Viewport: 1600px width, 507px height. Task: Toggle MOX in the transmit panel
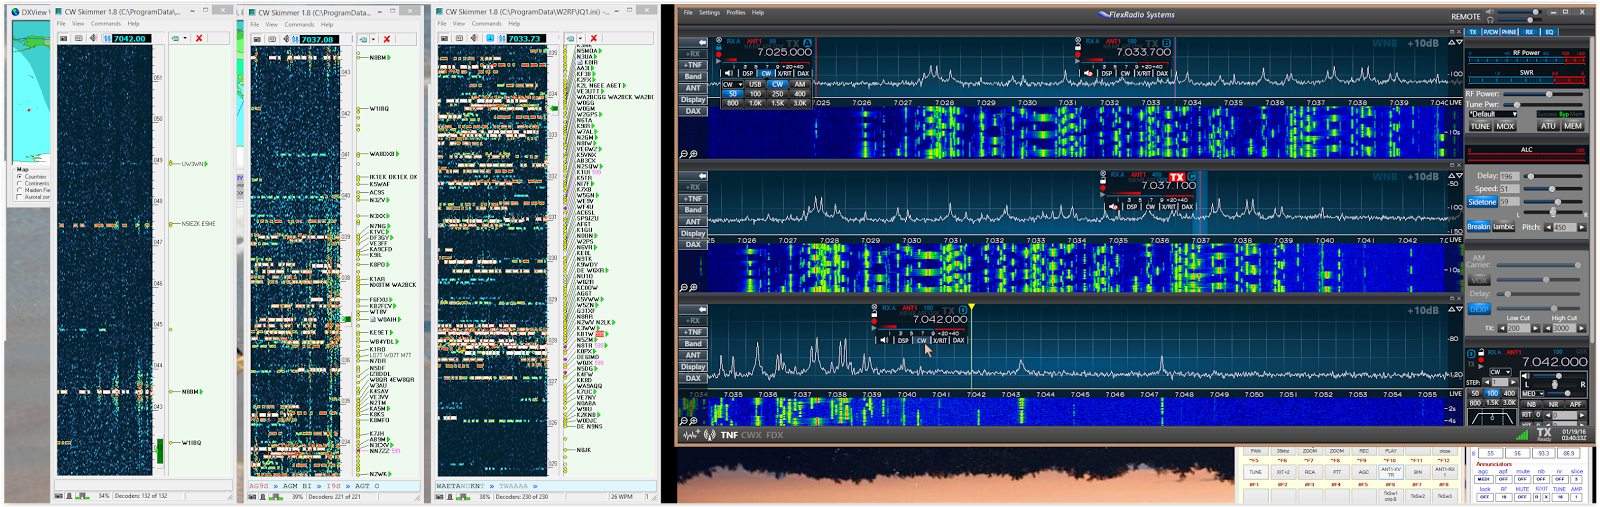[1505, 127]
